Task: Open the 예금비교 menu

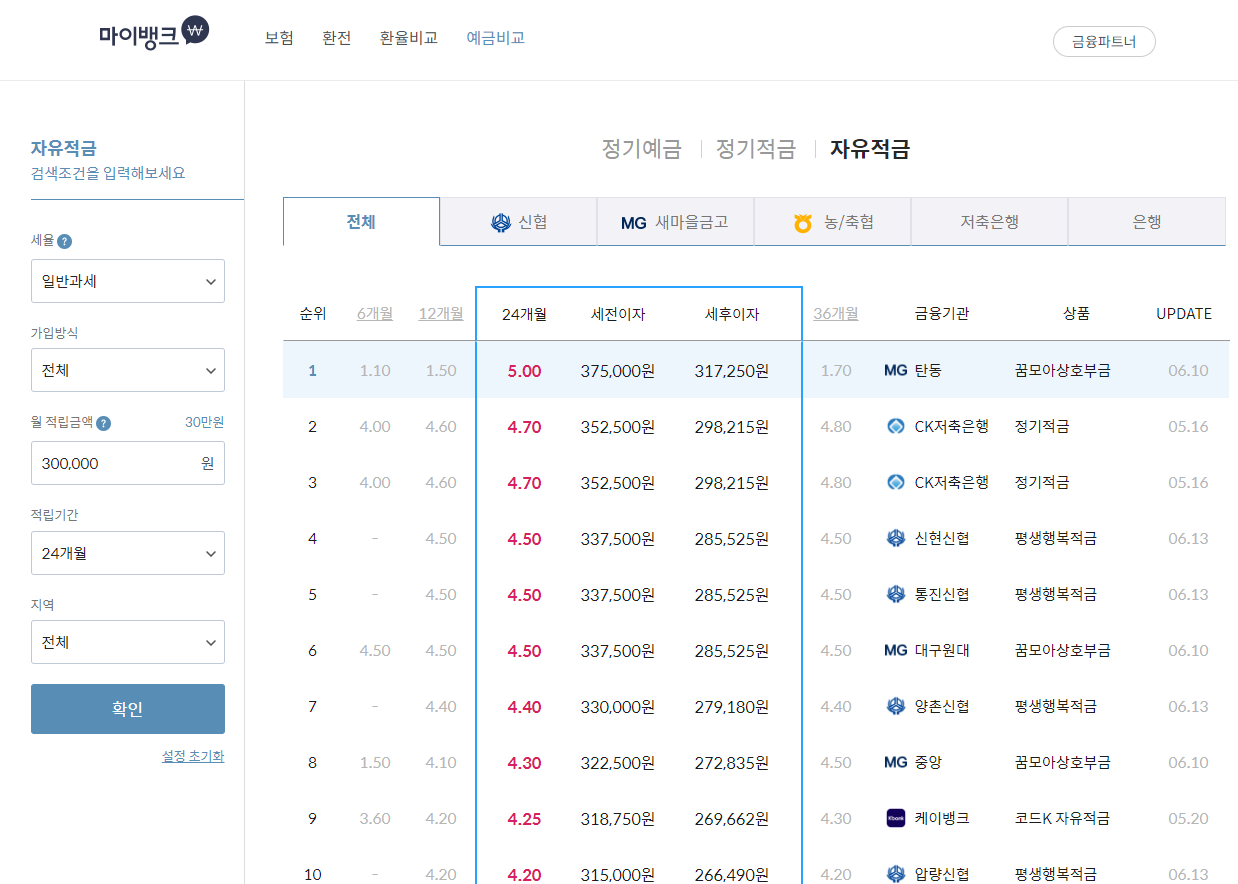Action: pos(496,38)
